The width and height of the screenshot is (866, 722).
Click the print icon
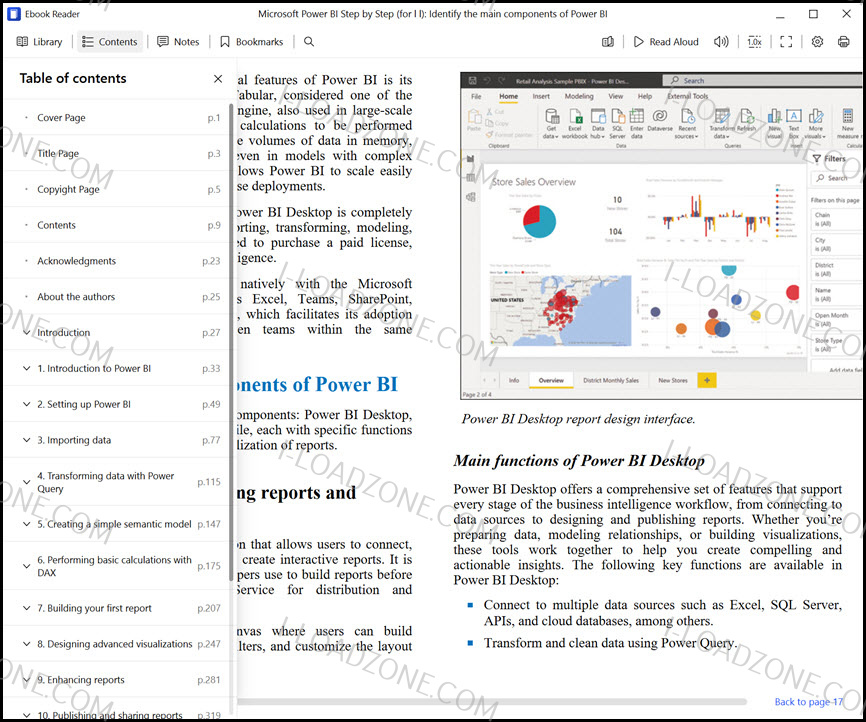pyautogui.click(x=843, y=41)
